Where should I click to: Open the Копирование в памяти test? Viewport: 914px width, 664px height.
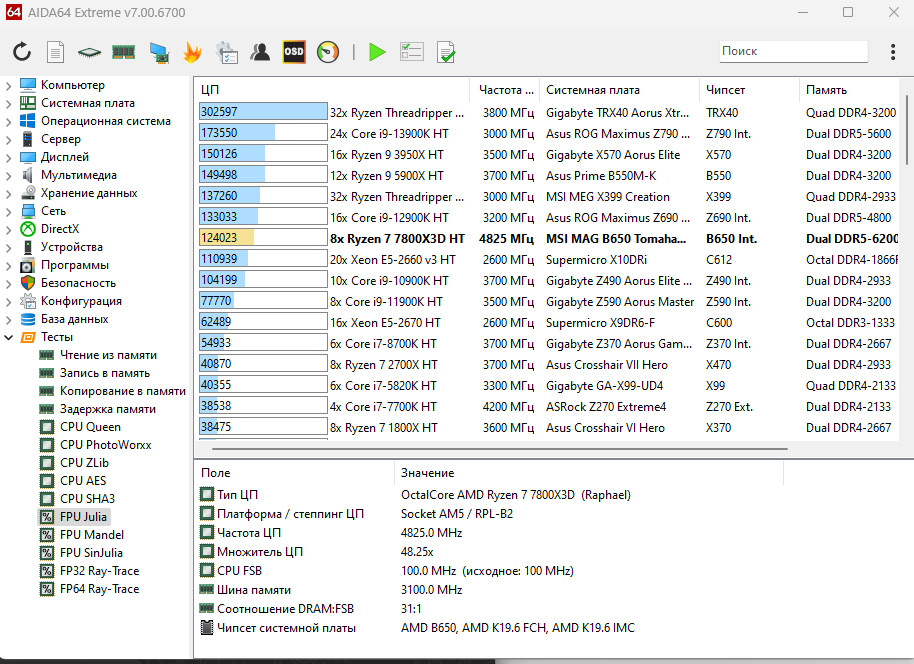[122, 391]
